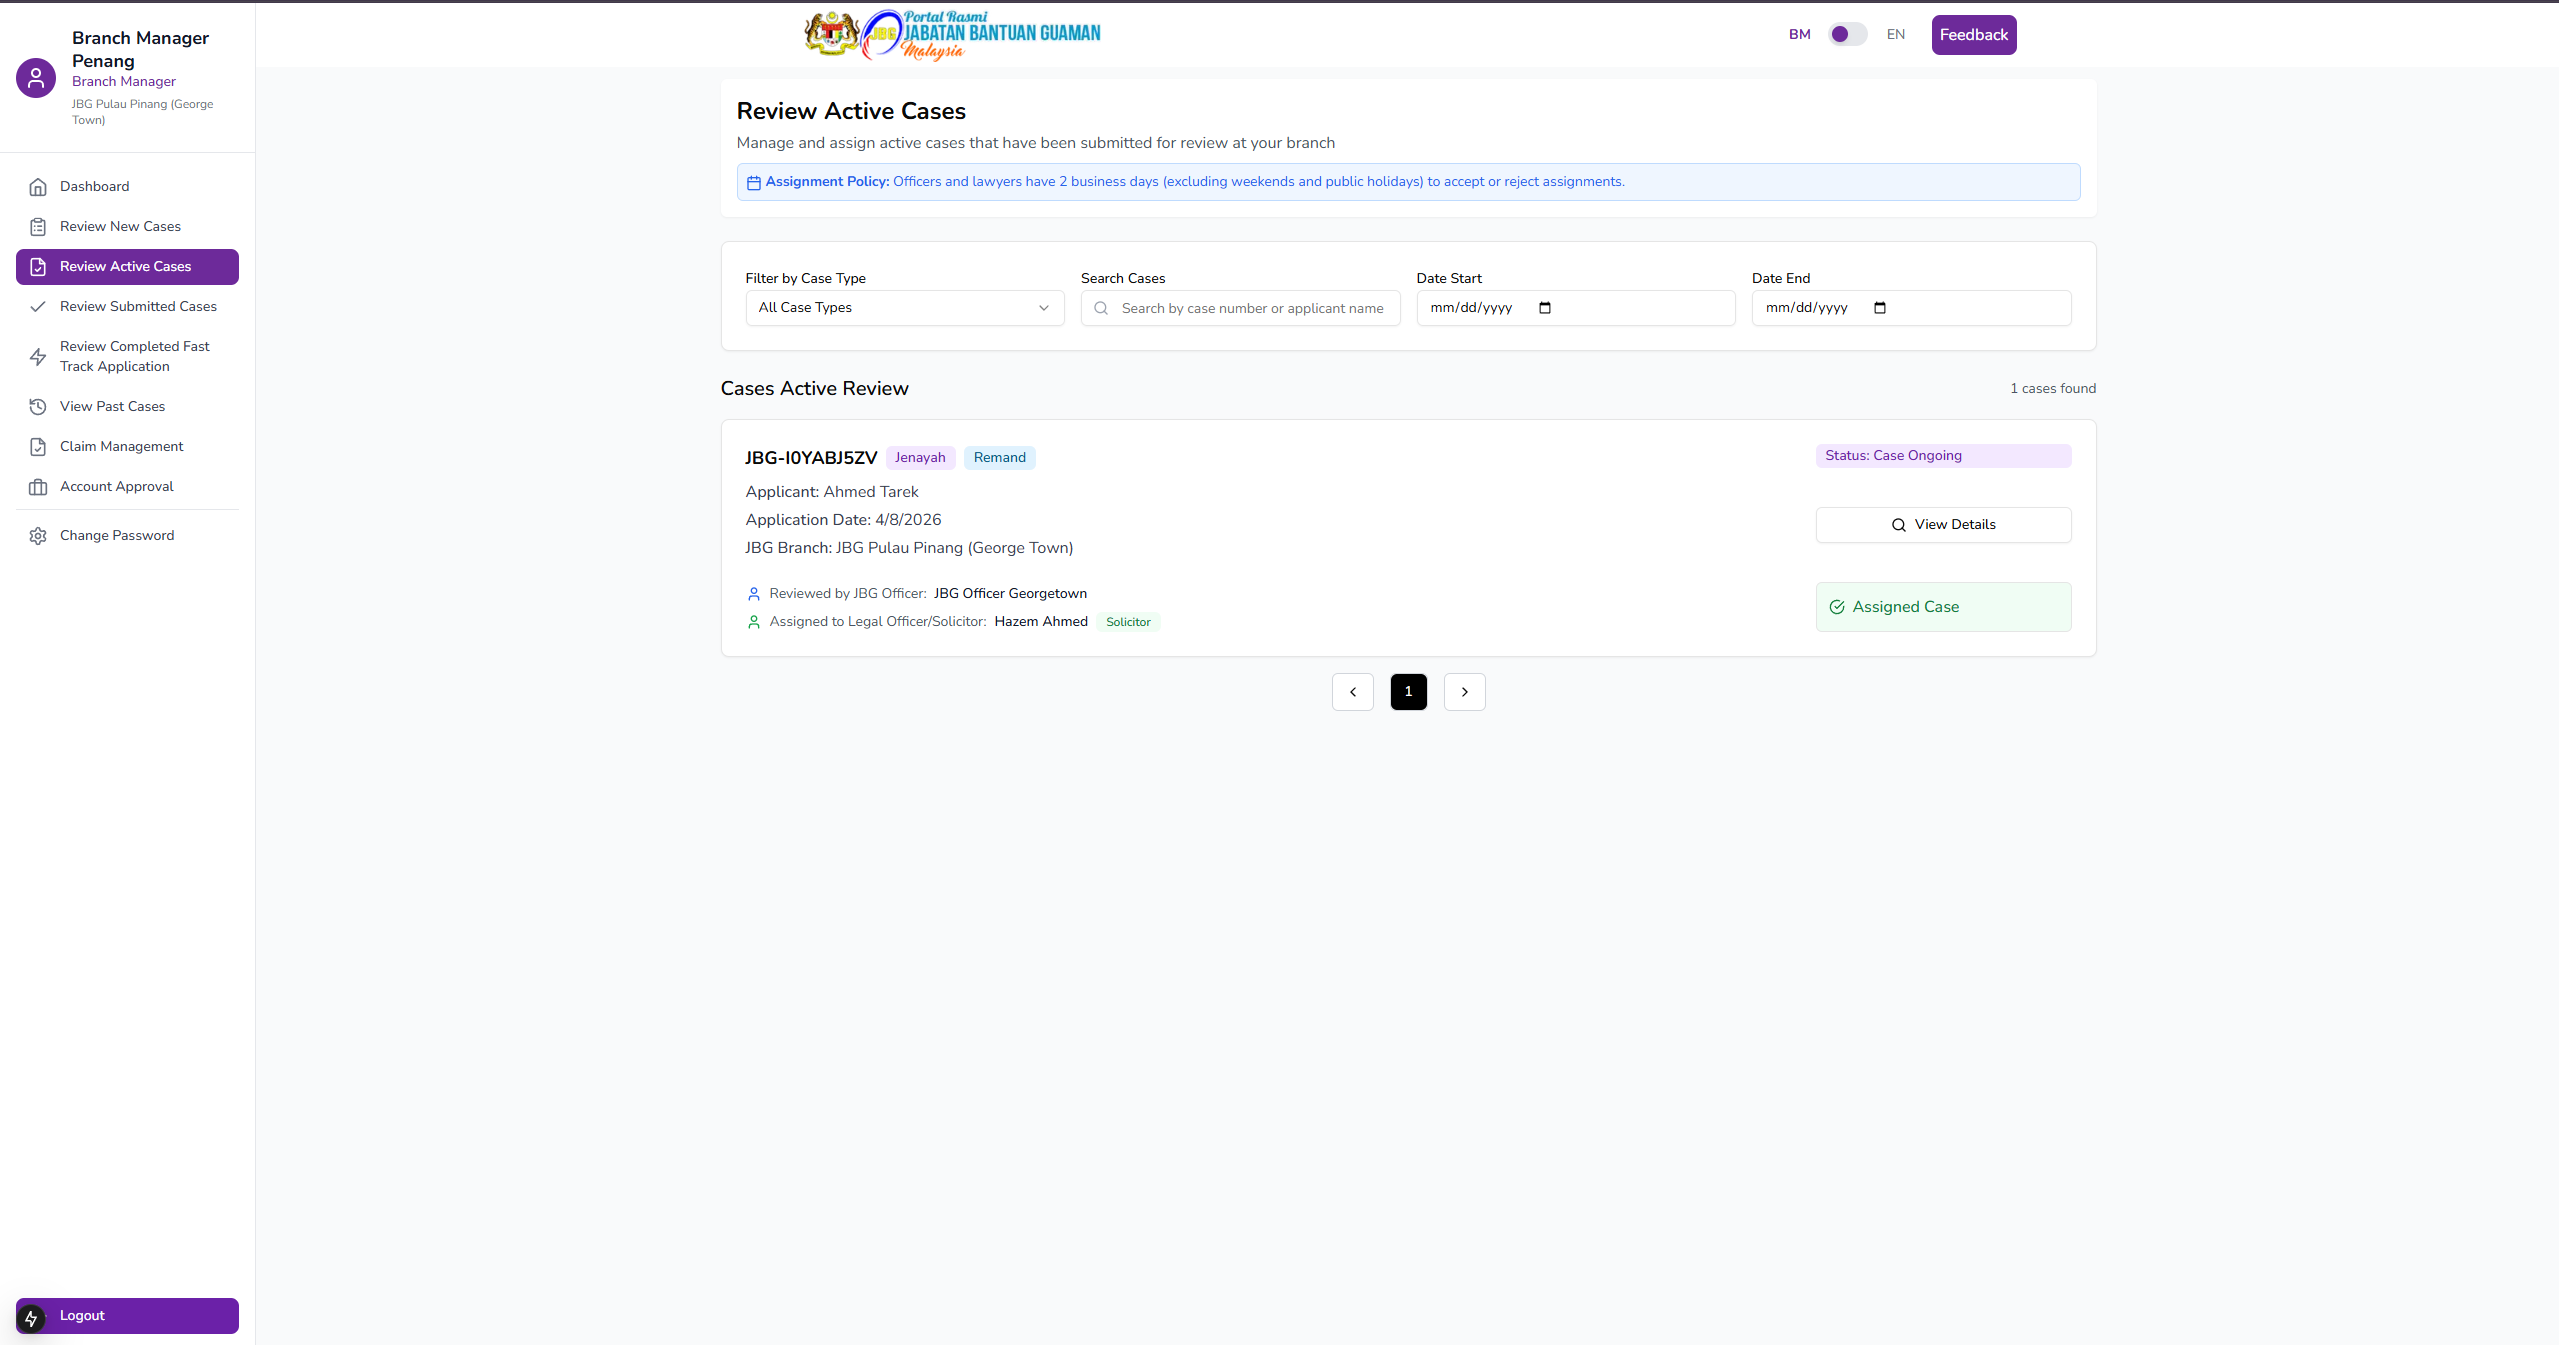The width and height of the screenshot is (2559, 1345).
Task: Select the EN language label
Action: point(1895,35)
